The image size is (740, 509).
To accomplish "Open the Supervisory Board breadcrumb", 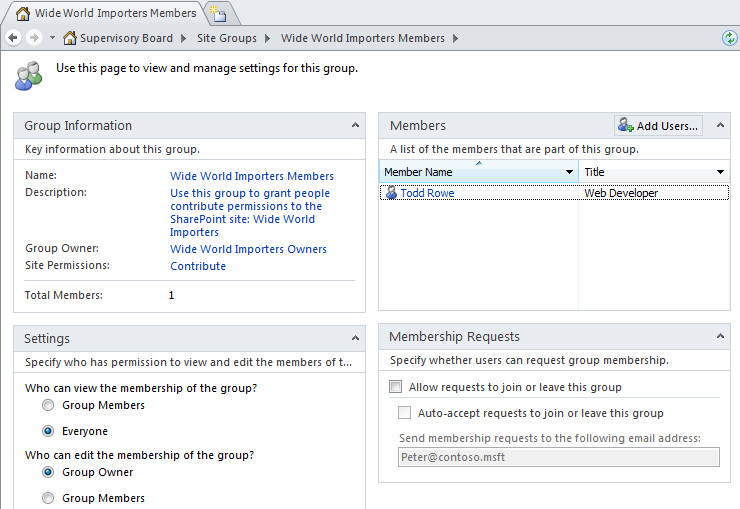I will tap(126, 38).
